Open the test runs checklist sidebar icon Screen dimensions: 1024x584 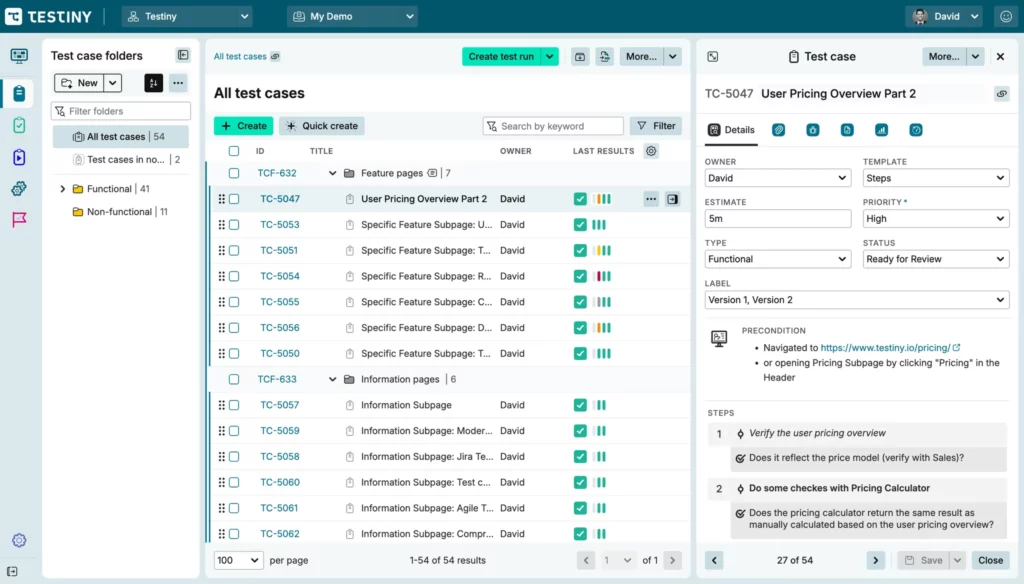[19, 125]
